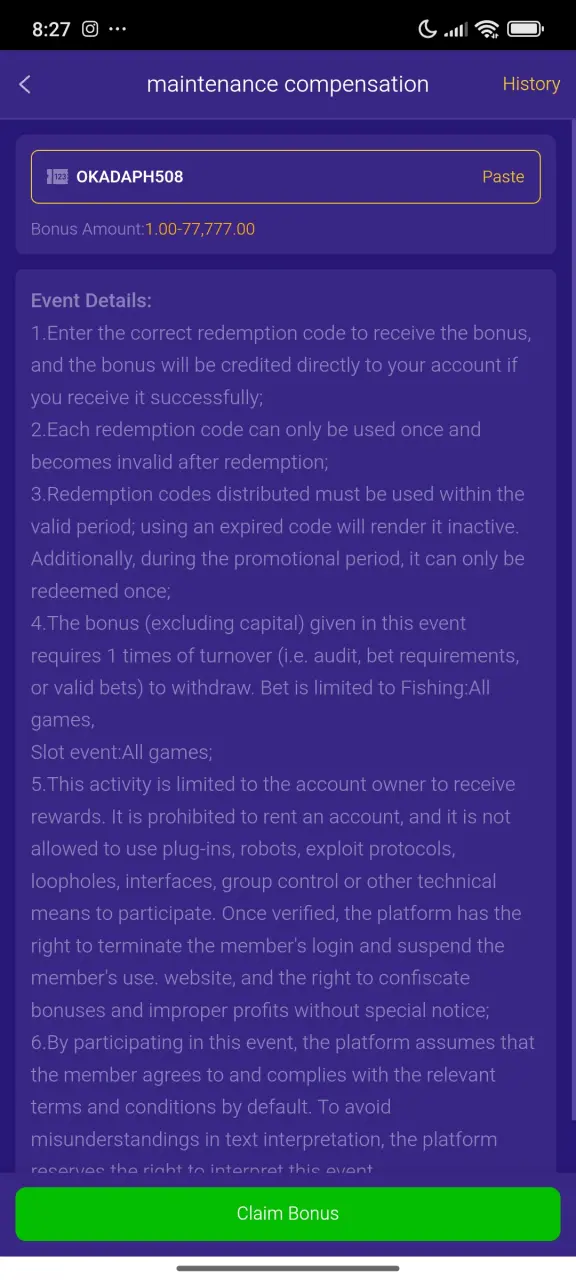Paste a code with the Paste button

click(x=503, y=177)
